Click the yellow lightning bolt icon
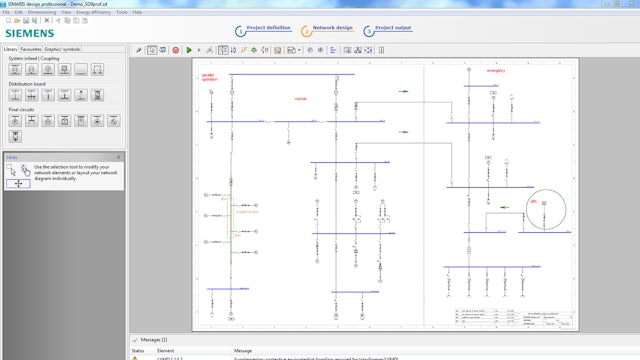Image resolution: width=640 pixels, height=360 pixels. (x=244, y=50)
